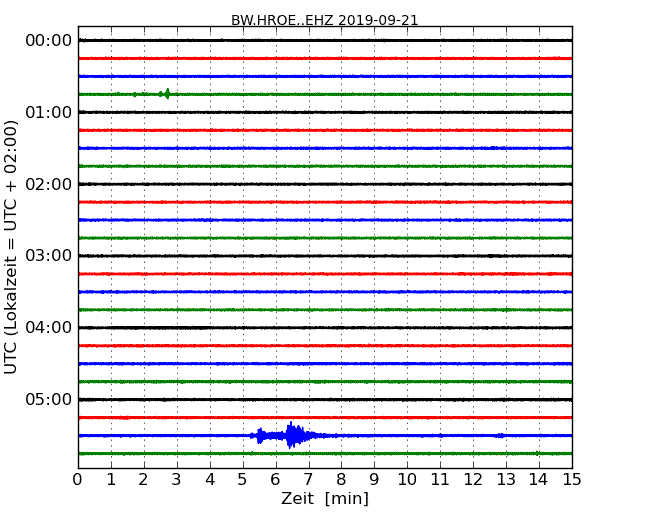Viewport: 650px width, 520px height.
Task: Click the x-axis tick label 1
Action: [111, 480]
